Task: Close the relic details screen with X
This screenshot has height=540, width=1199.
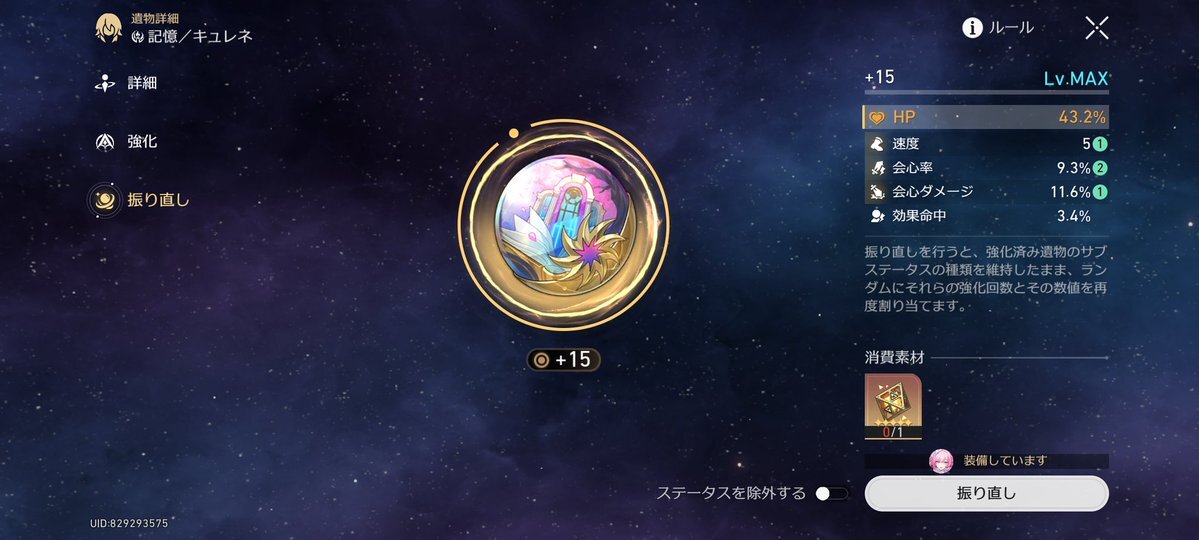Action: point(1097,28)
